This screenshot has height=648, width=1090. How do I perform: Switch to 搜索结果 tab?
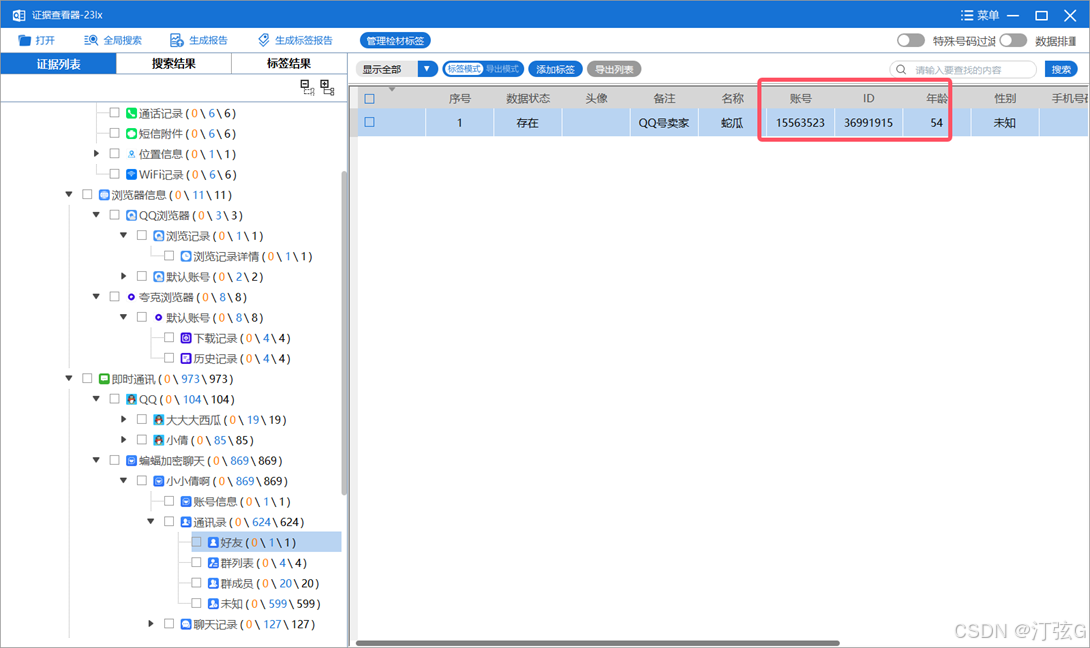(174, 64)
